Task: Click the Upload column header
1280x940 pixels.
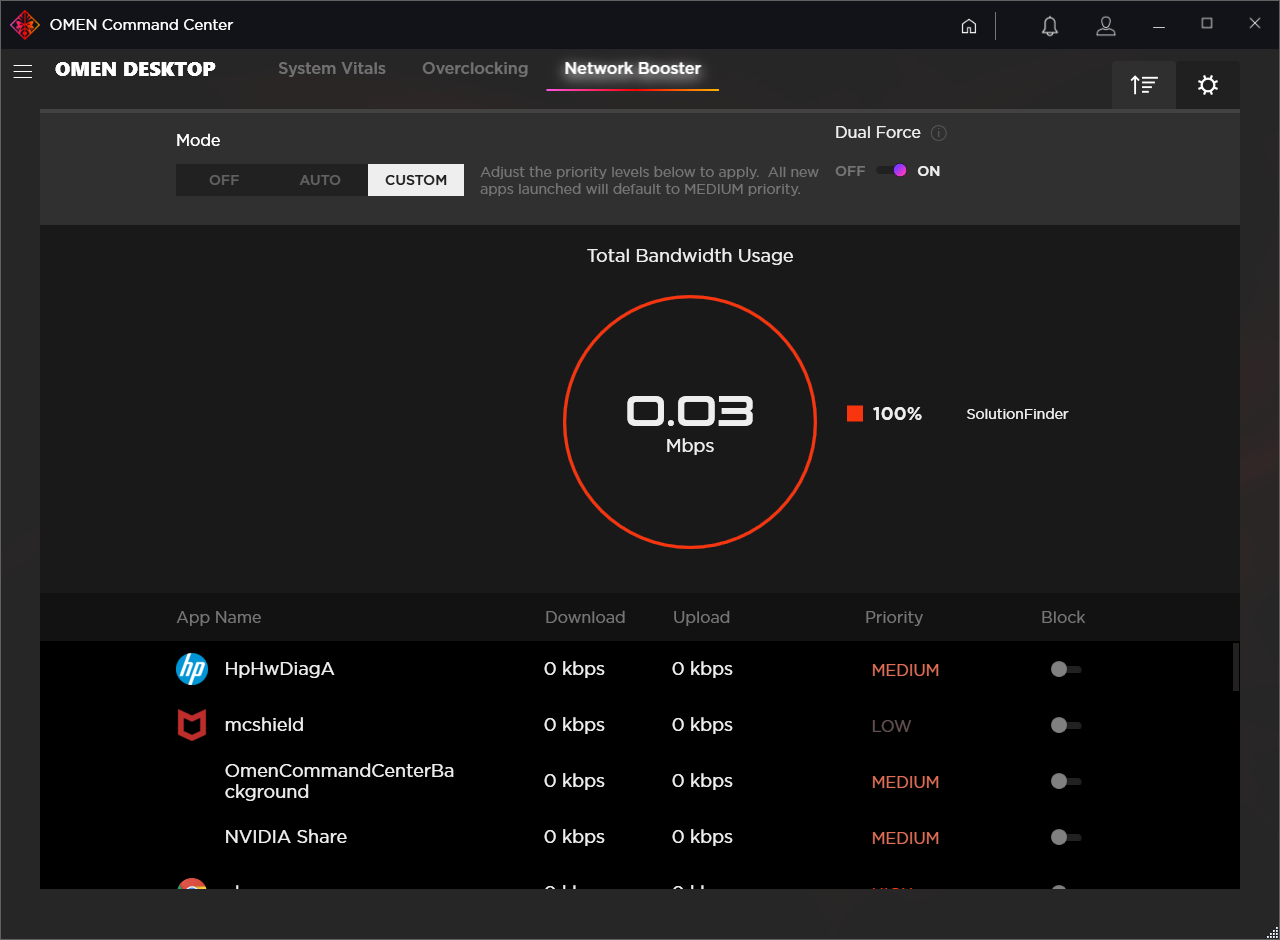Action: click(701, 617)
